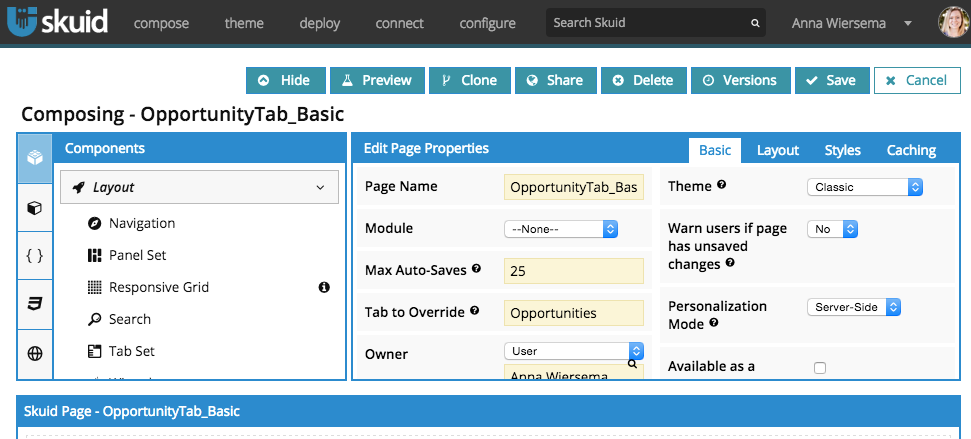Screen dimensions: 971x439
Task: Click the Save button
Action: point(831,80)
